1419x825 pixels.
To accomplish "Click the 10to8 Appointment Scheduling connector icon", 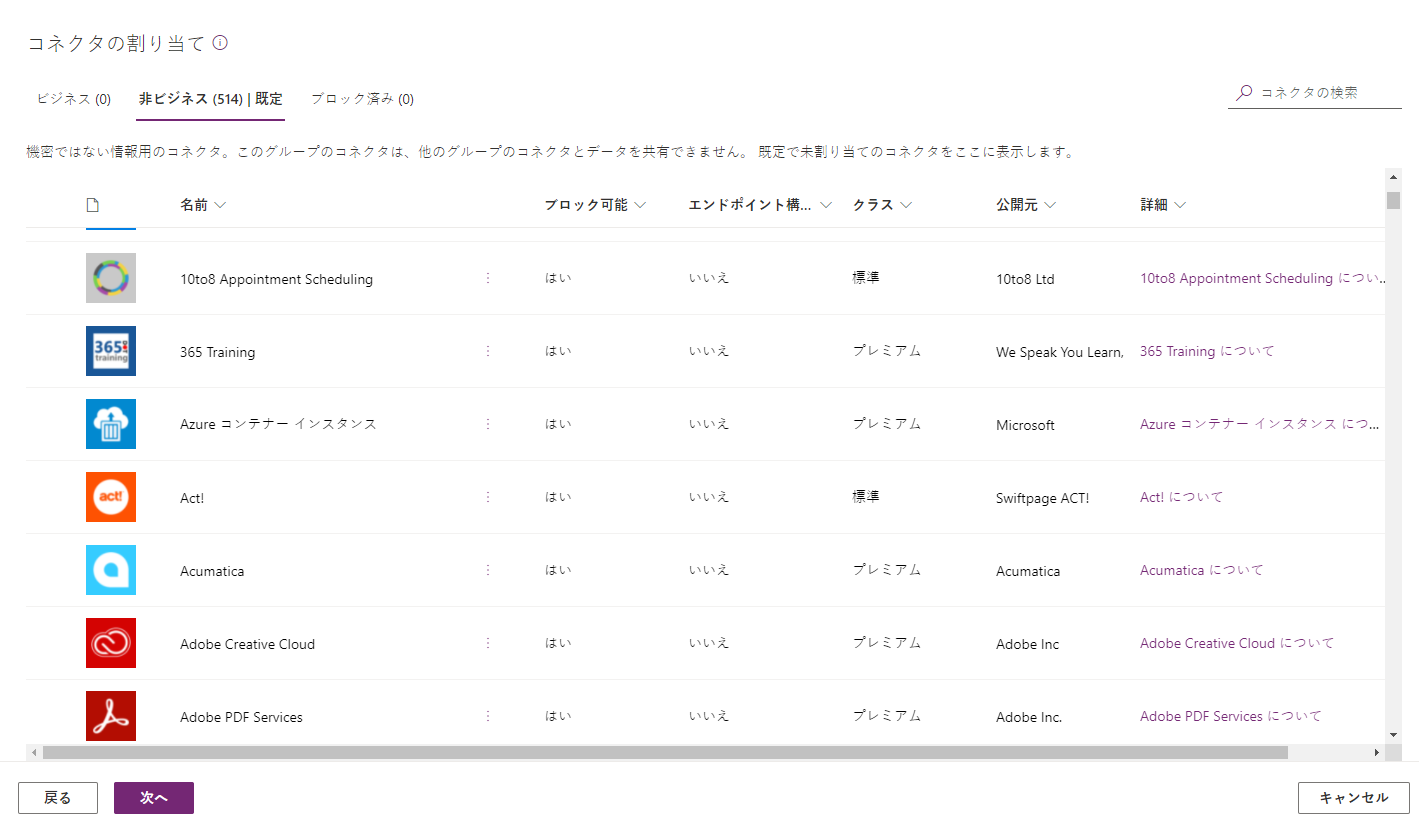I will coord(111,278).
